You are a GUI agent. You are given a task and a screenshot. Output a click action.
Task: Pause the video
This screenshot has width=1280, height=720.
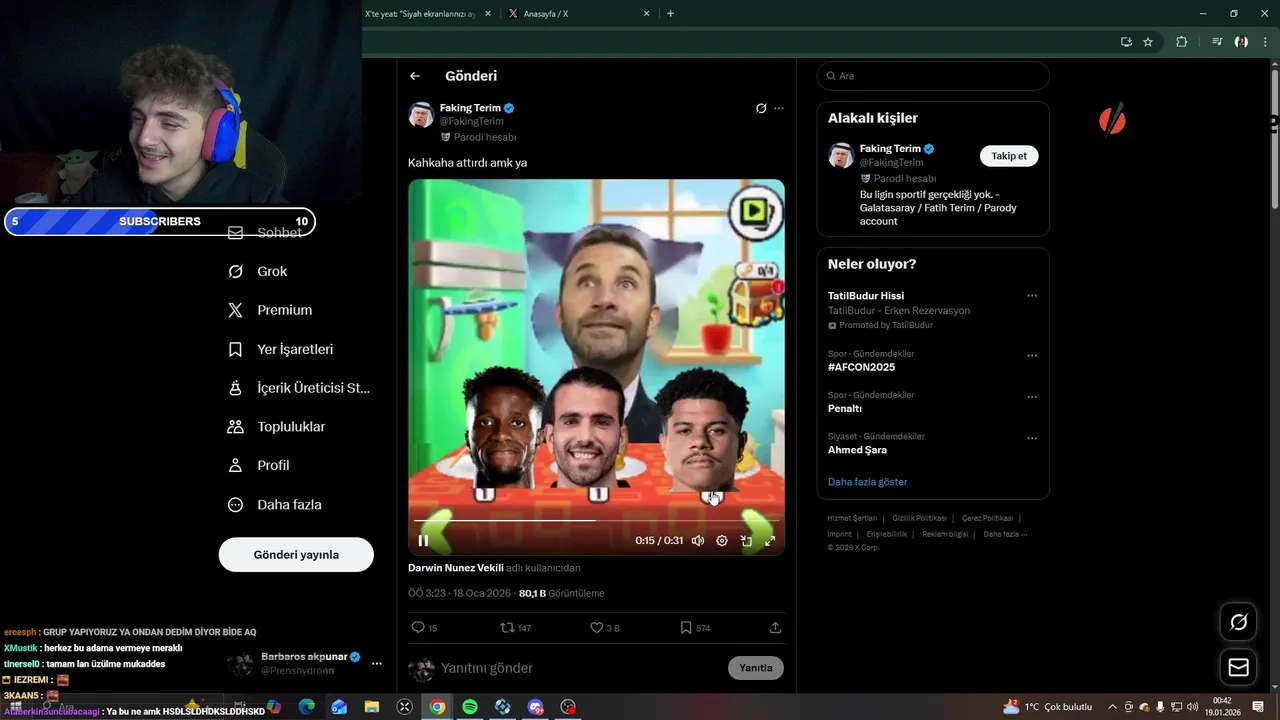tap(423, 541)
